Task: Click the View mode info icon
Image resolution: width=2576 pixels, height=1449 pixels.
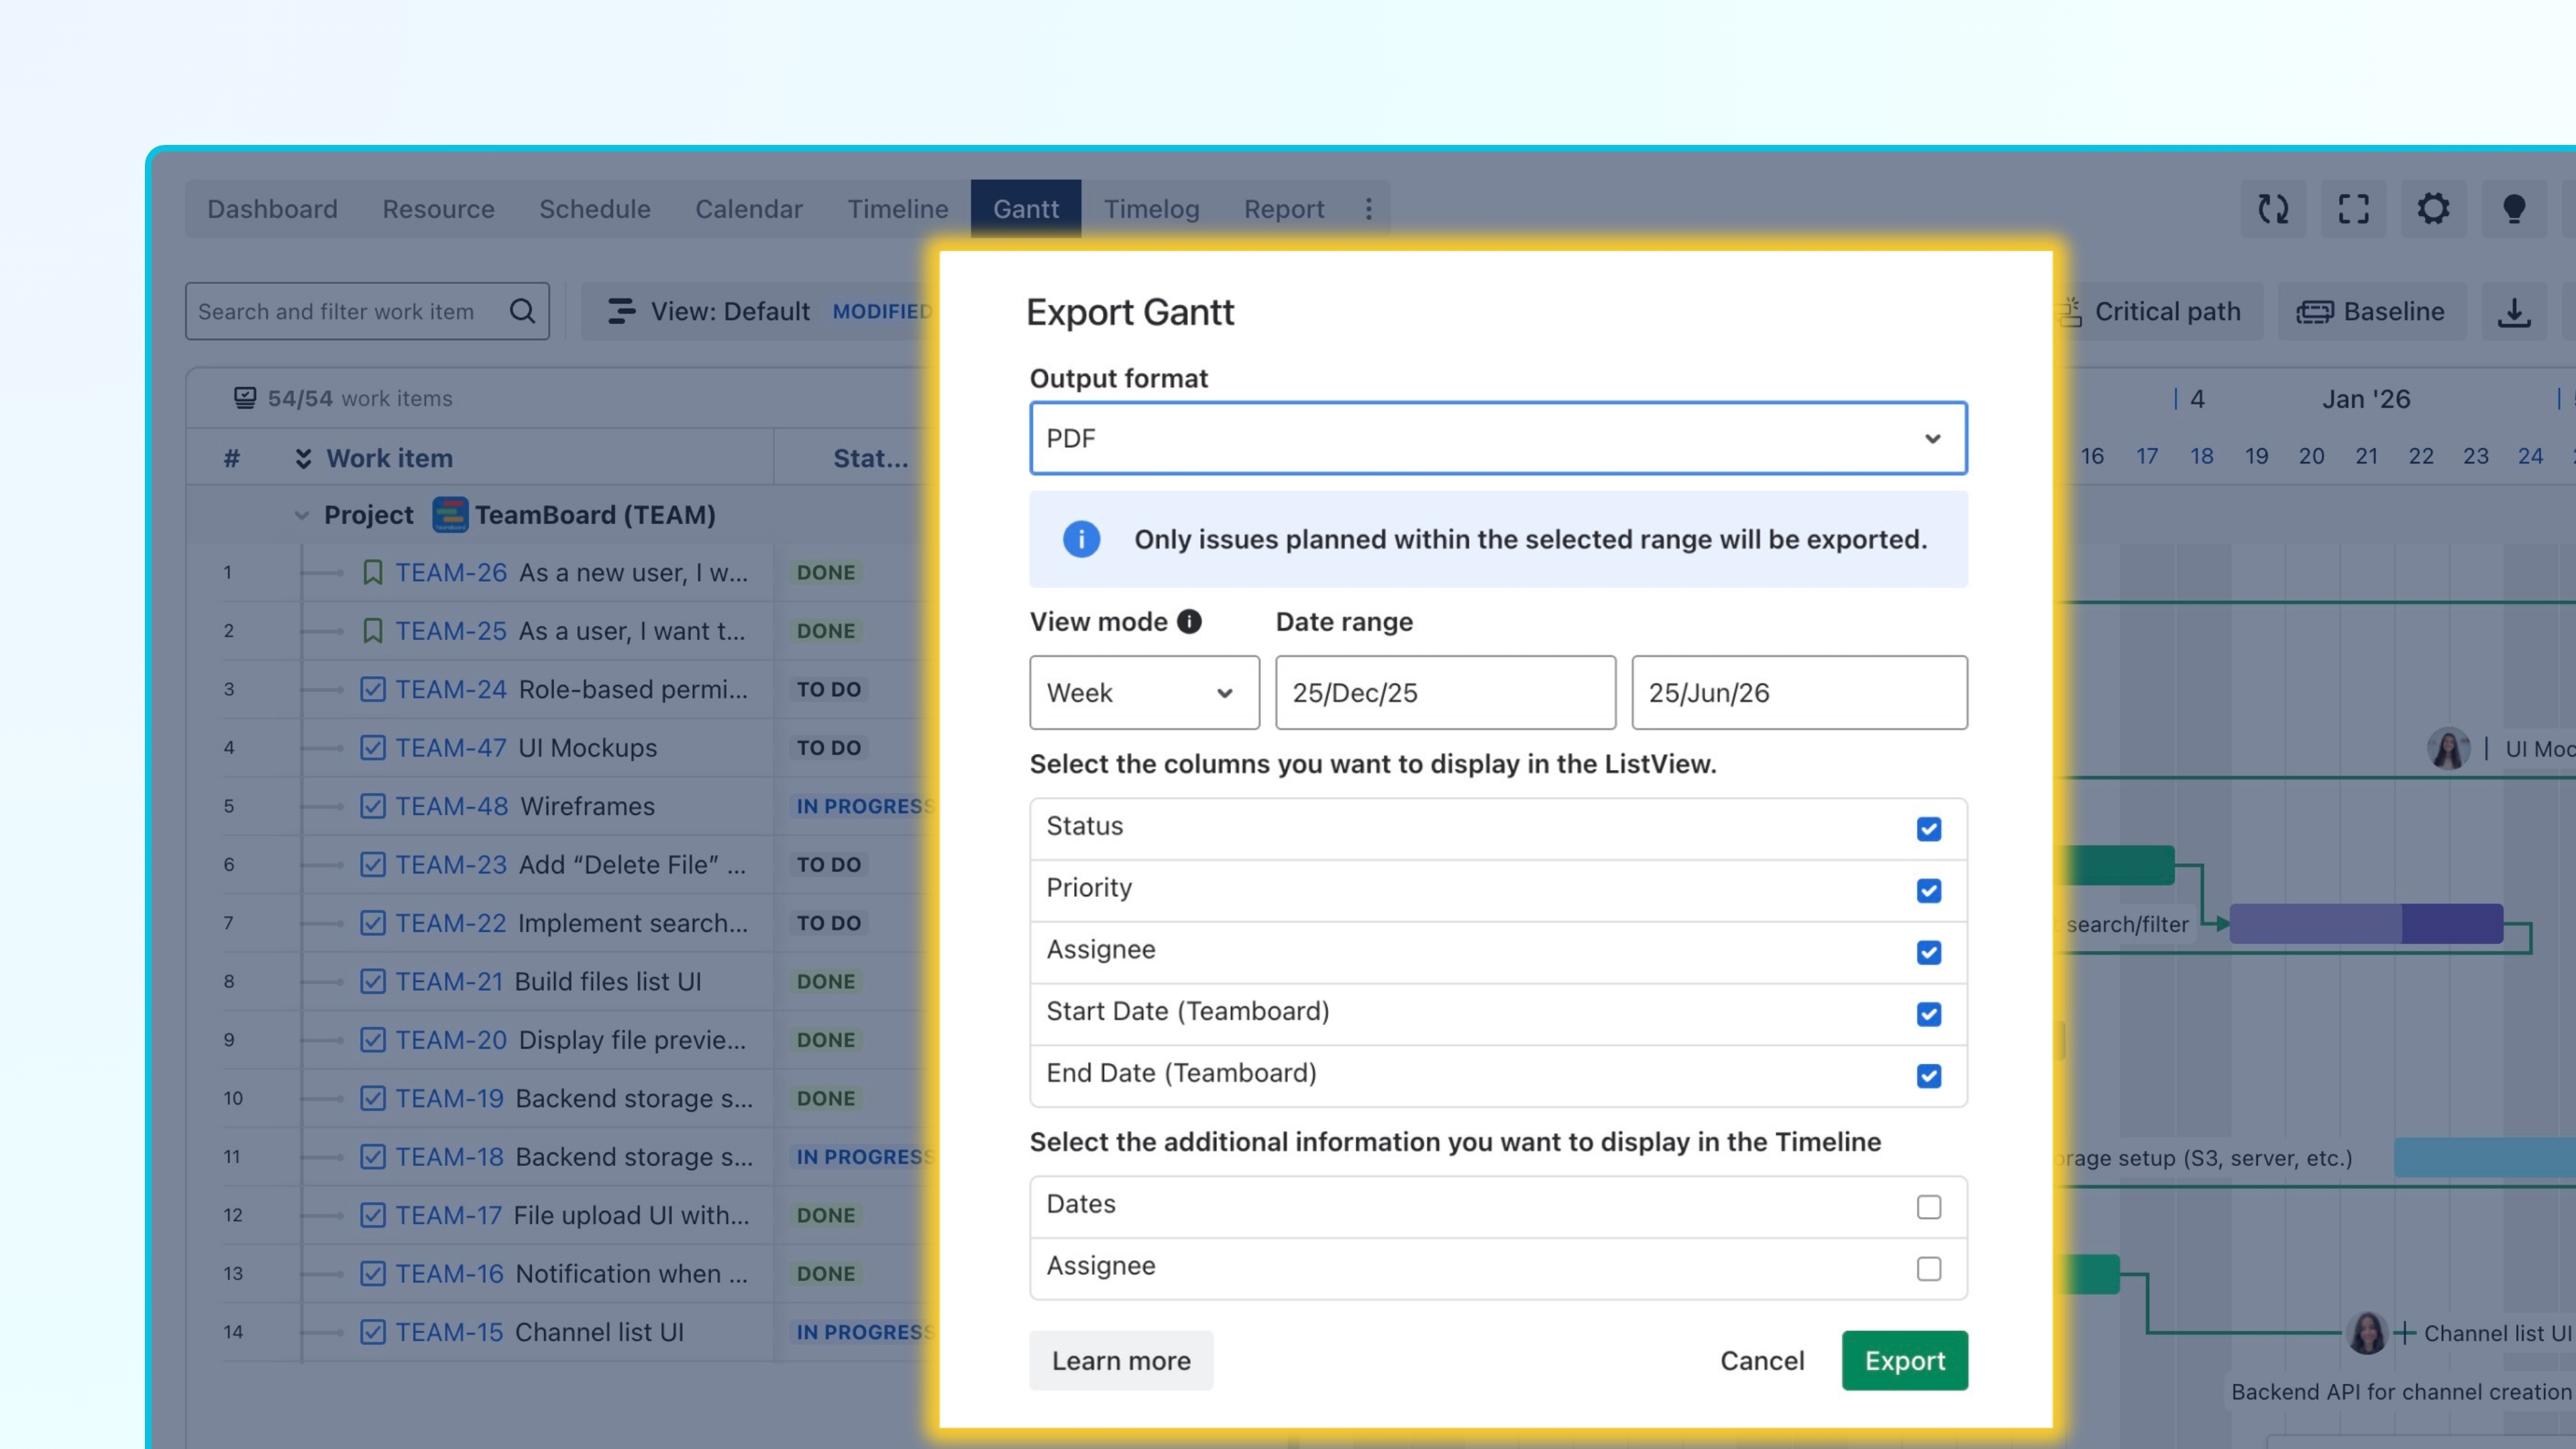Action: 1189,622
